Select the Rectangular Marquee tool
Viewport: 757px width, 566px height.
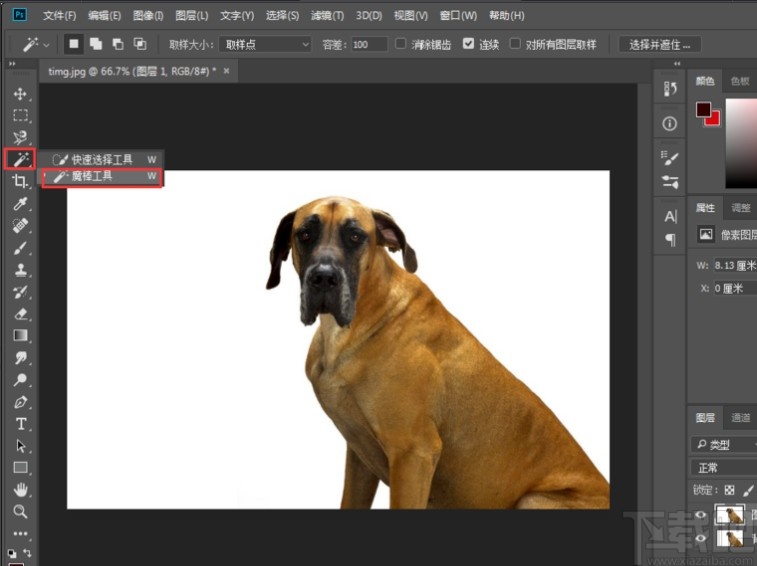click(x=20, y=116)
